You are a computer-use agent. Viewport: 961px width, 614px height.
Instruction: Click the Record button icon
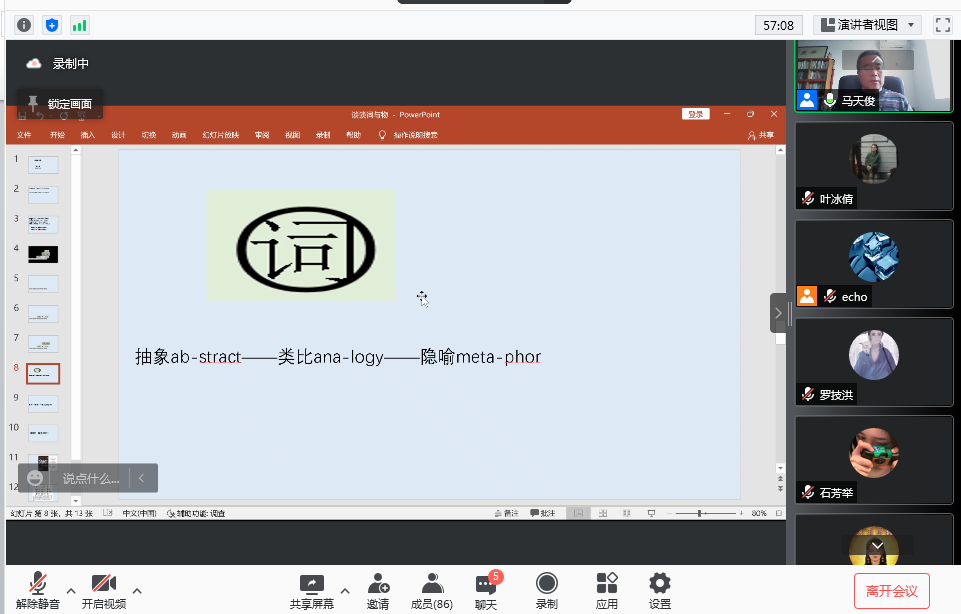[546, 584]
